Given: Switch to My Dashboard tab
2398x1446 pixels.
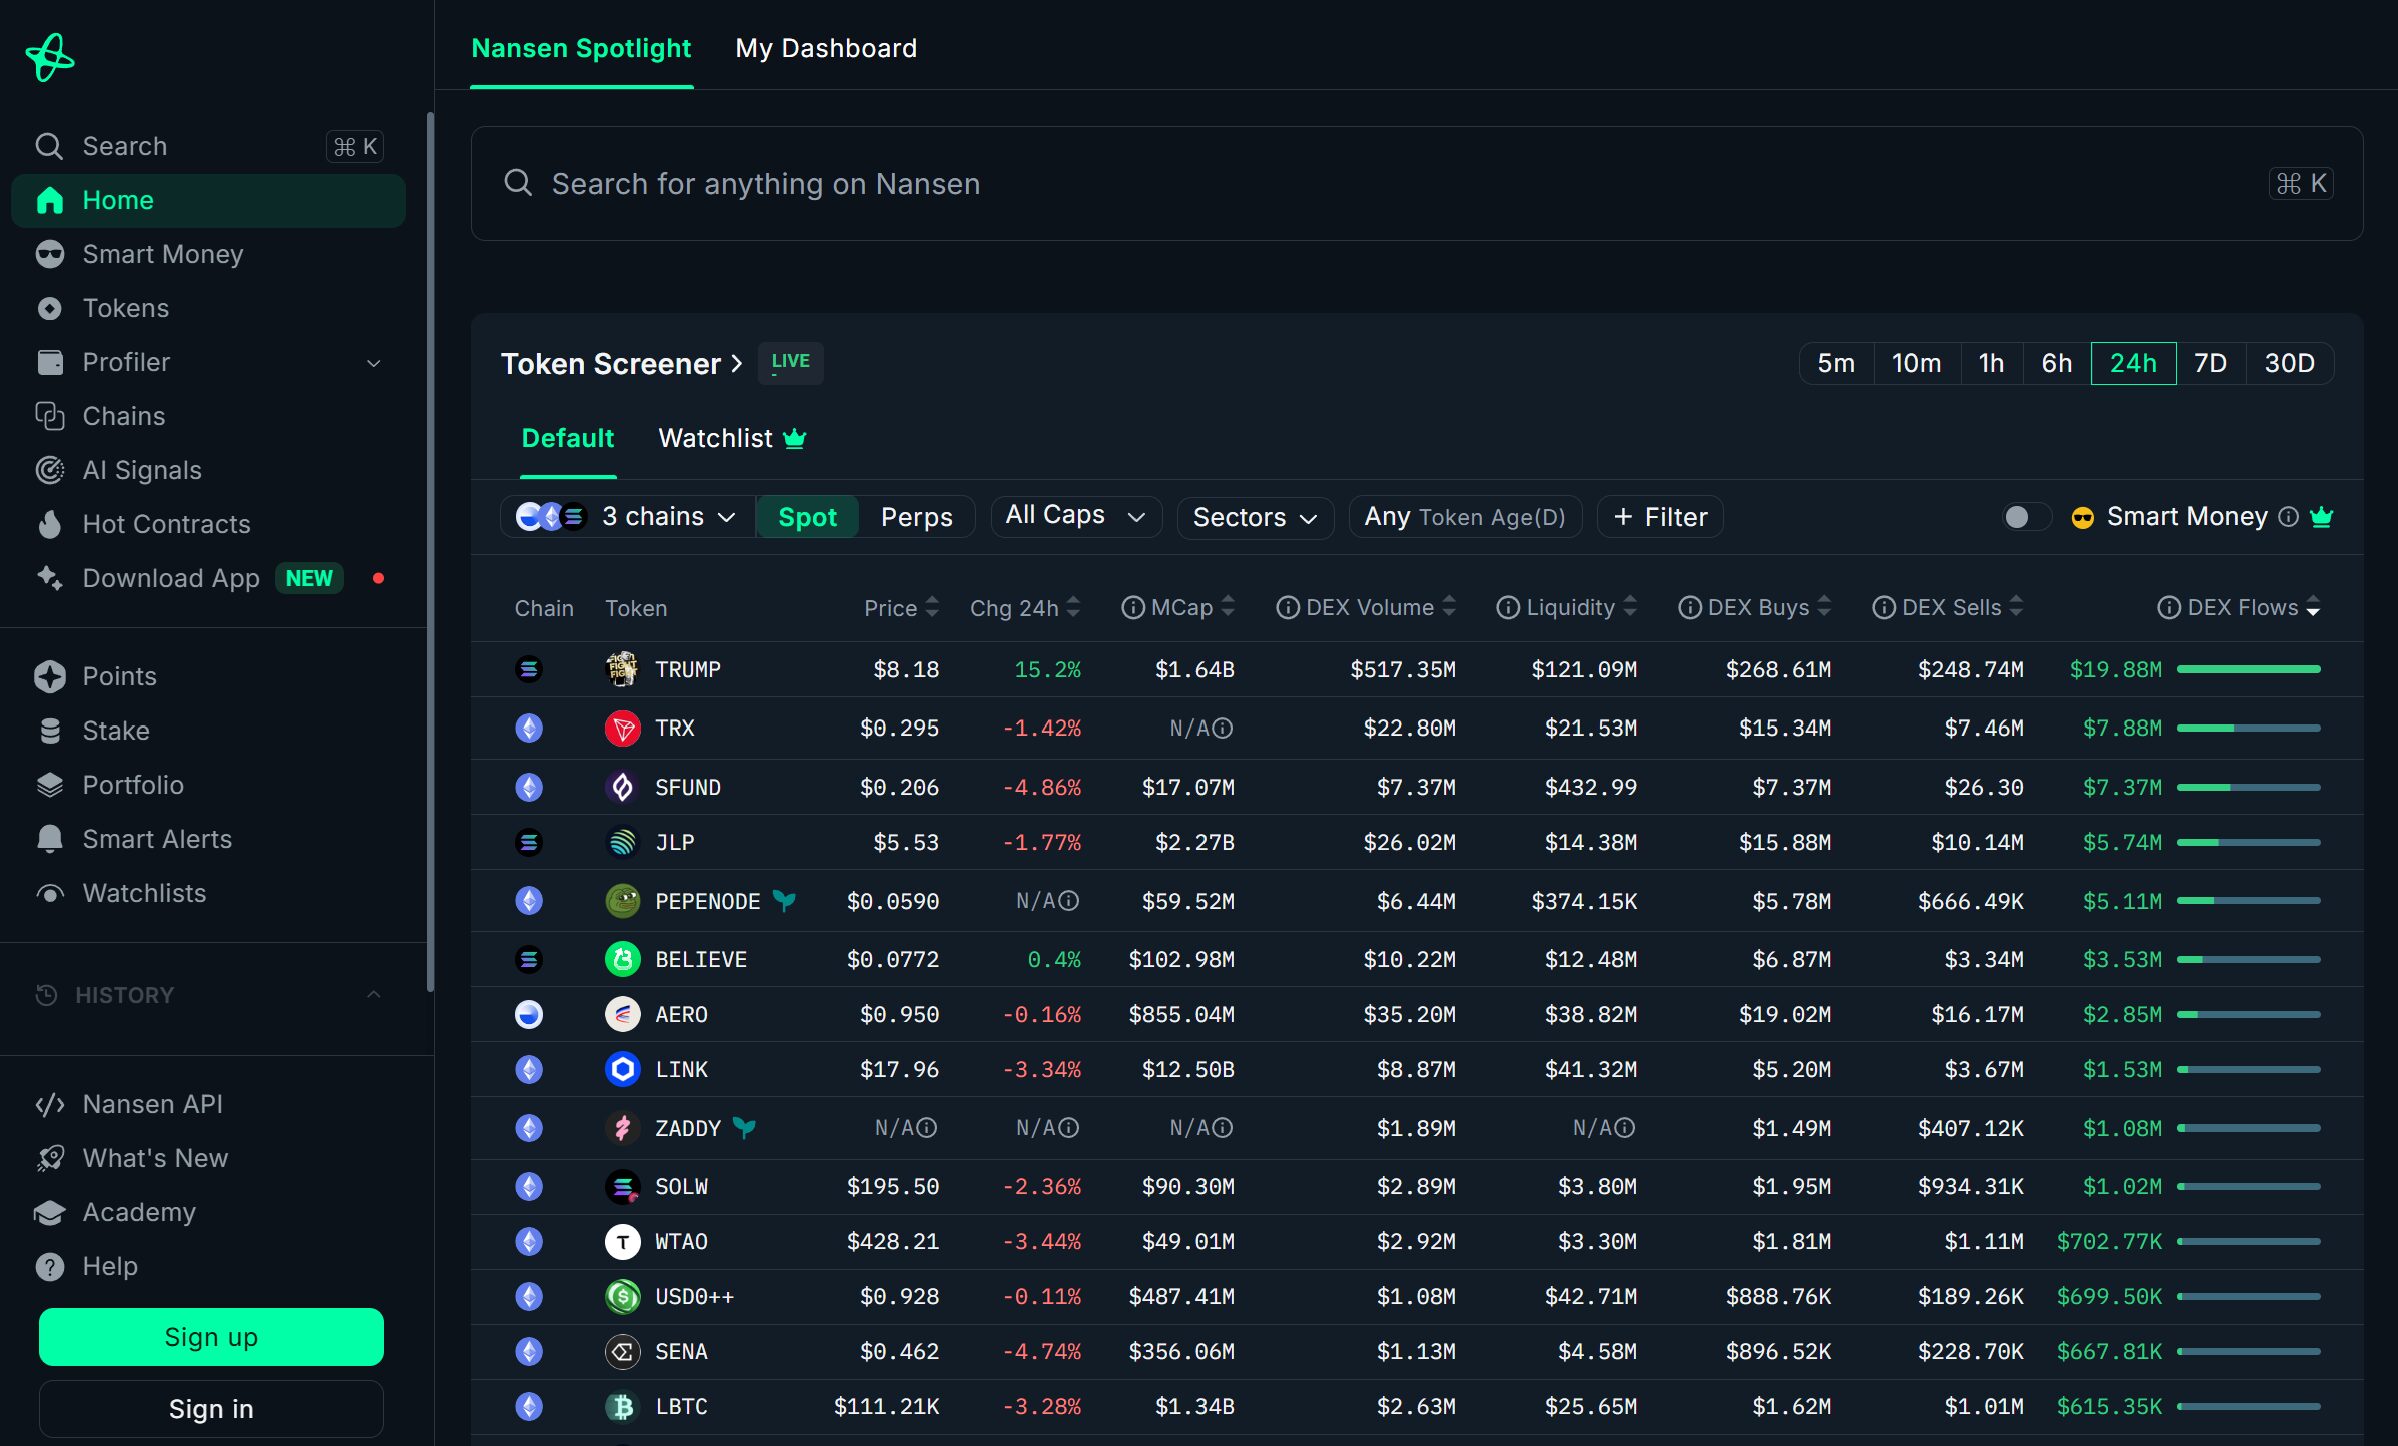Looking at the screenshot, I should click(826, 48).
